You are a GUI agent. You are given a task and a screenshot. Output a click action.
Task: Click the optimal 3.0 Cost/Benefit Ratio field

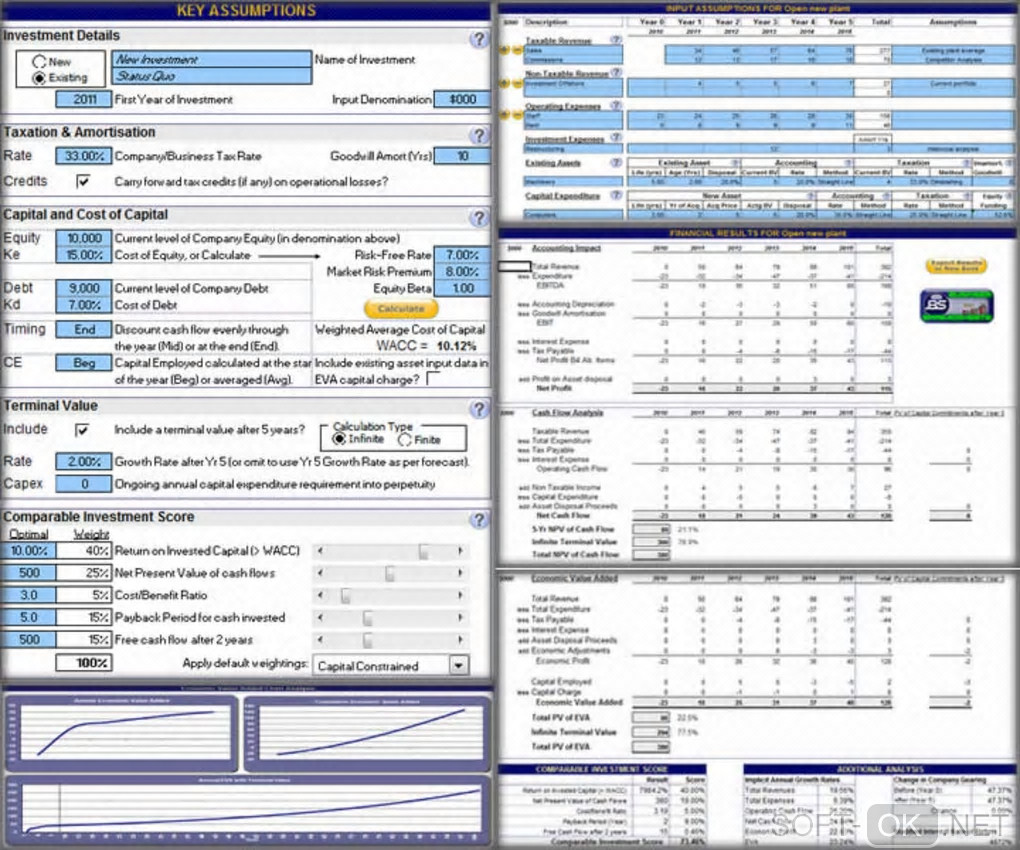(29, 595)
